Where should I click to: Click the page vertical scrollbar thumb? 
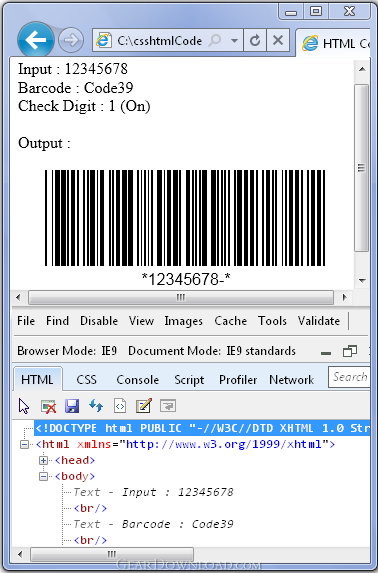[x=362, y=168]
